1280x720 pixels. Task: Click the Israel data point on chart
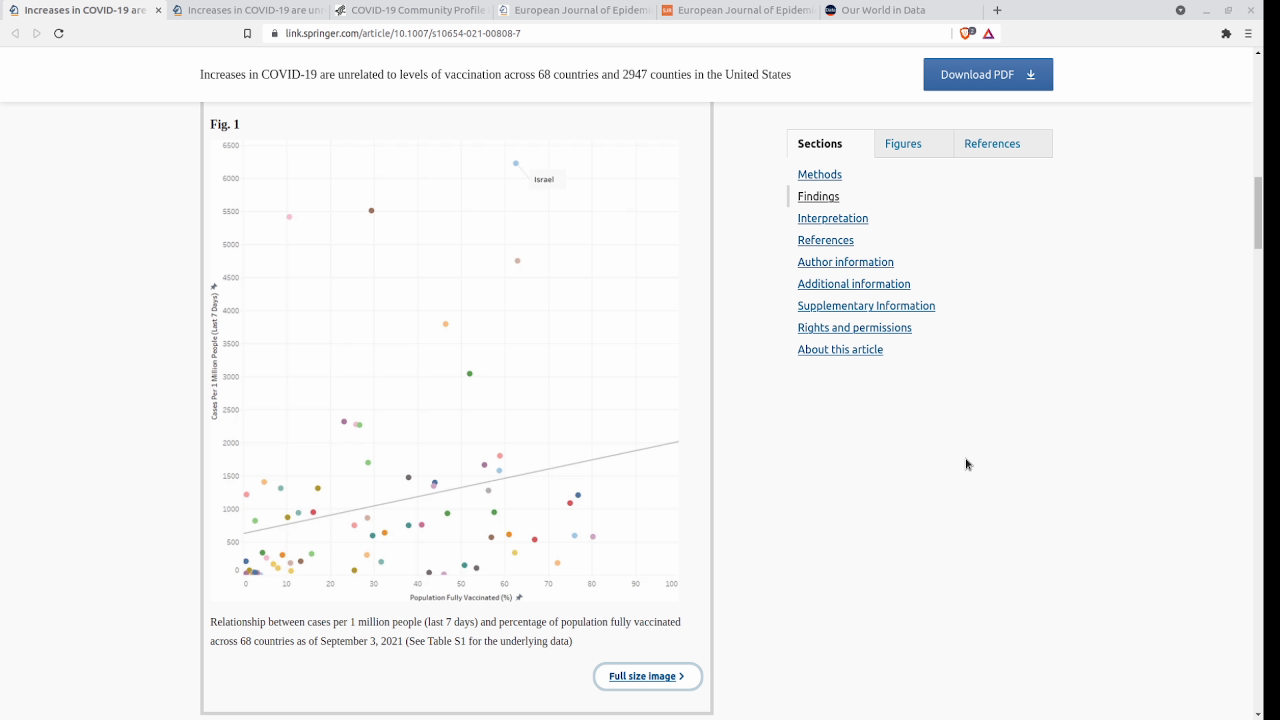click(516, 163)
